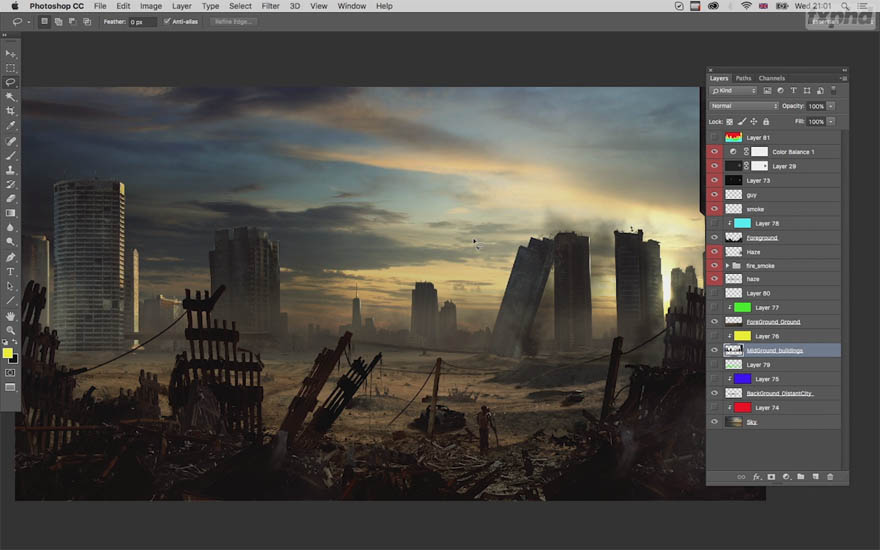Select the Horizontal Type tool

10,272
